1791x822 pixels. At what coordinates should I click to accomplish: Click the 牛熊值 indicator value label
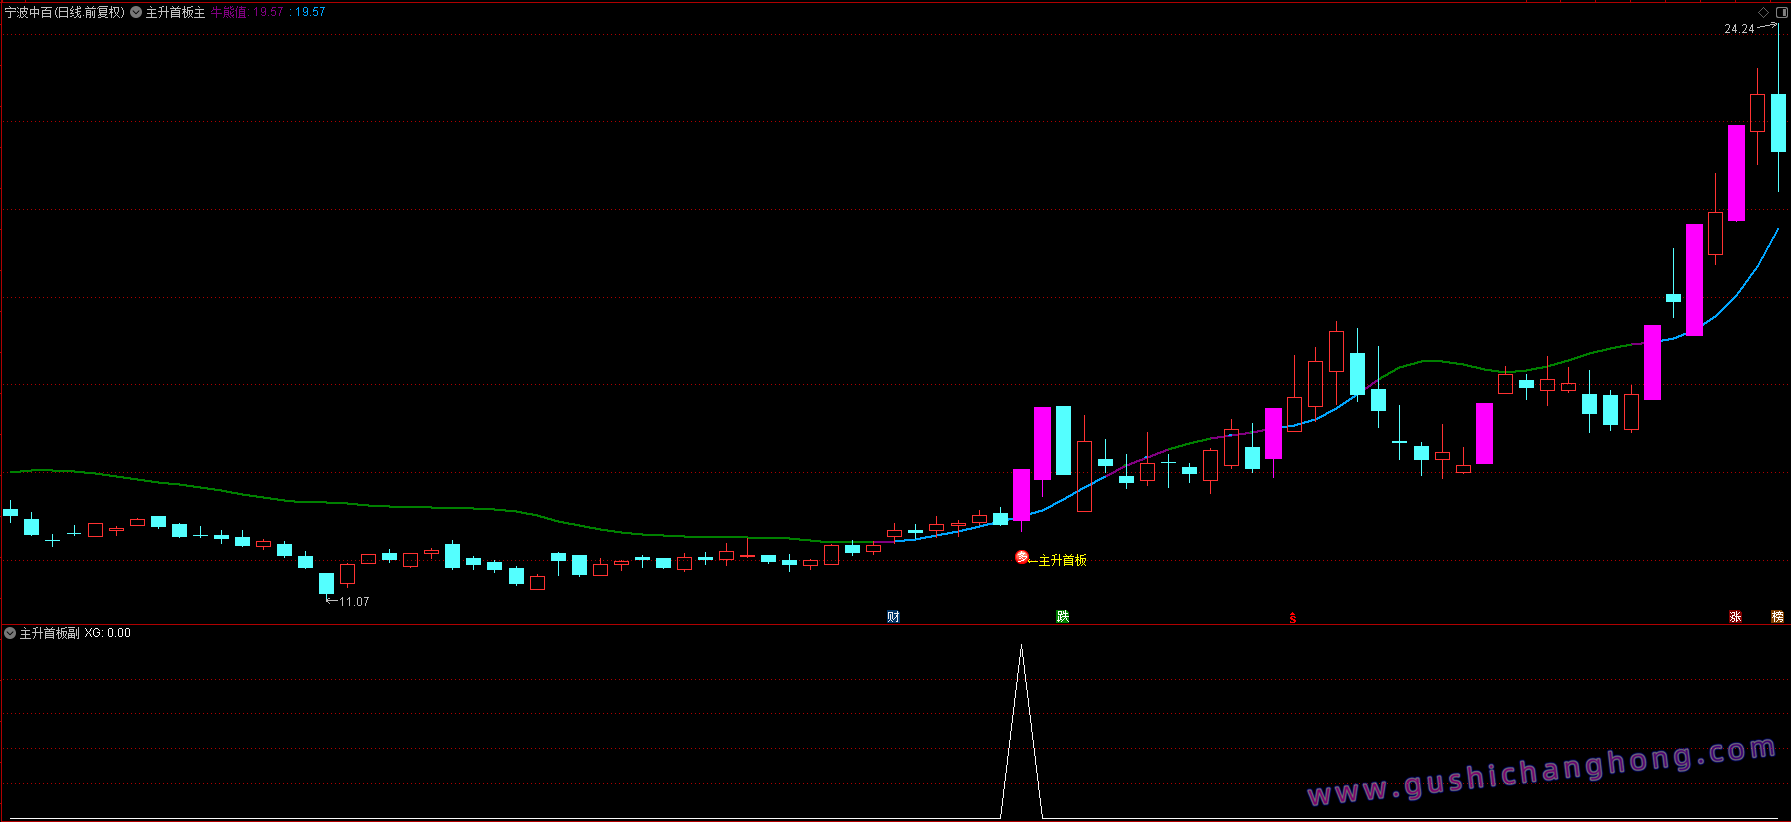click(229, 12)
